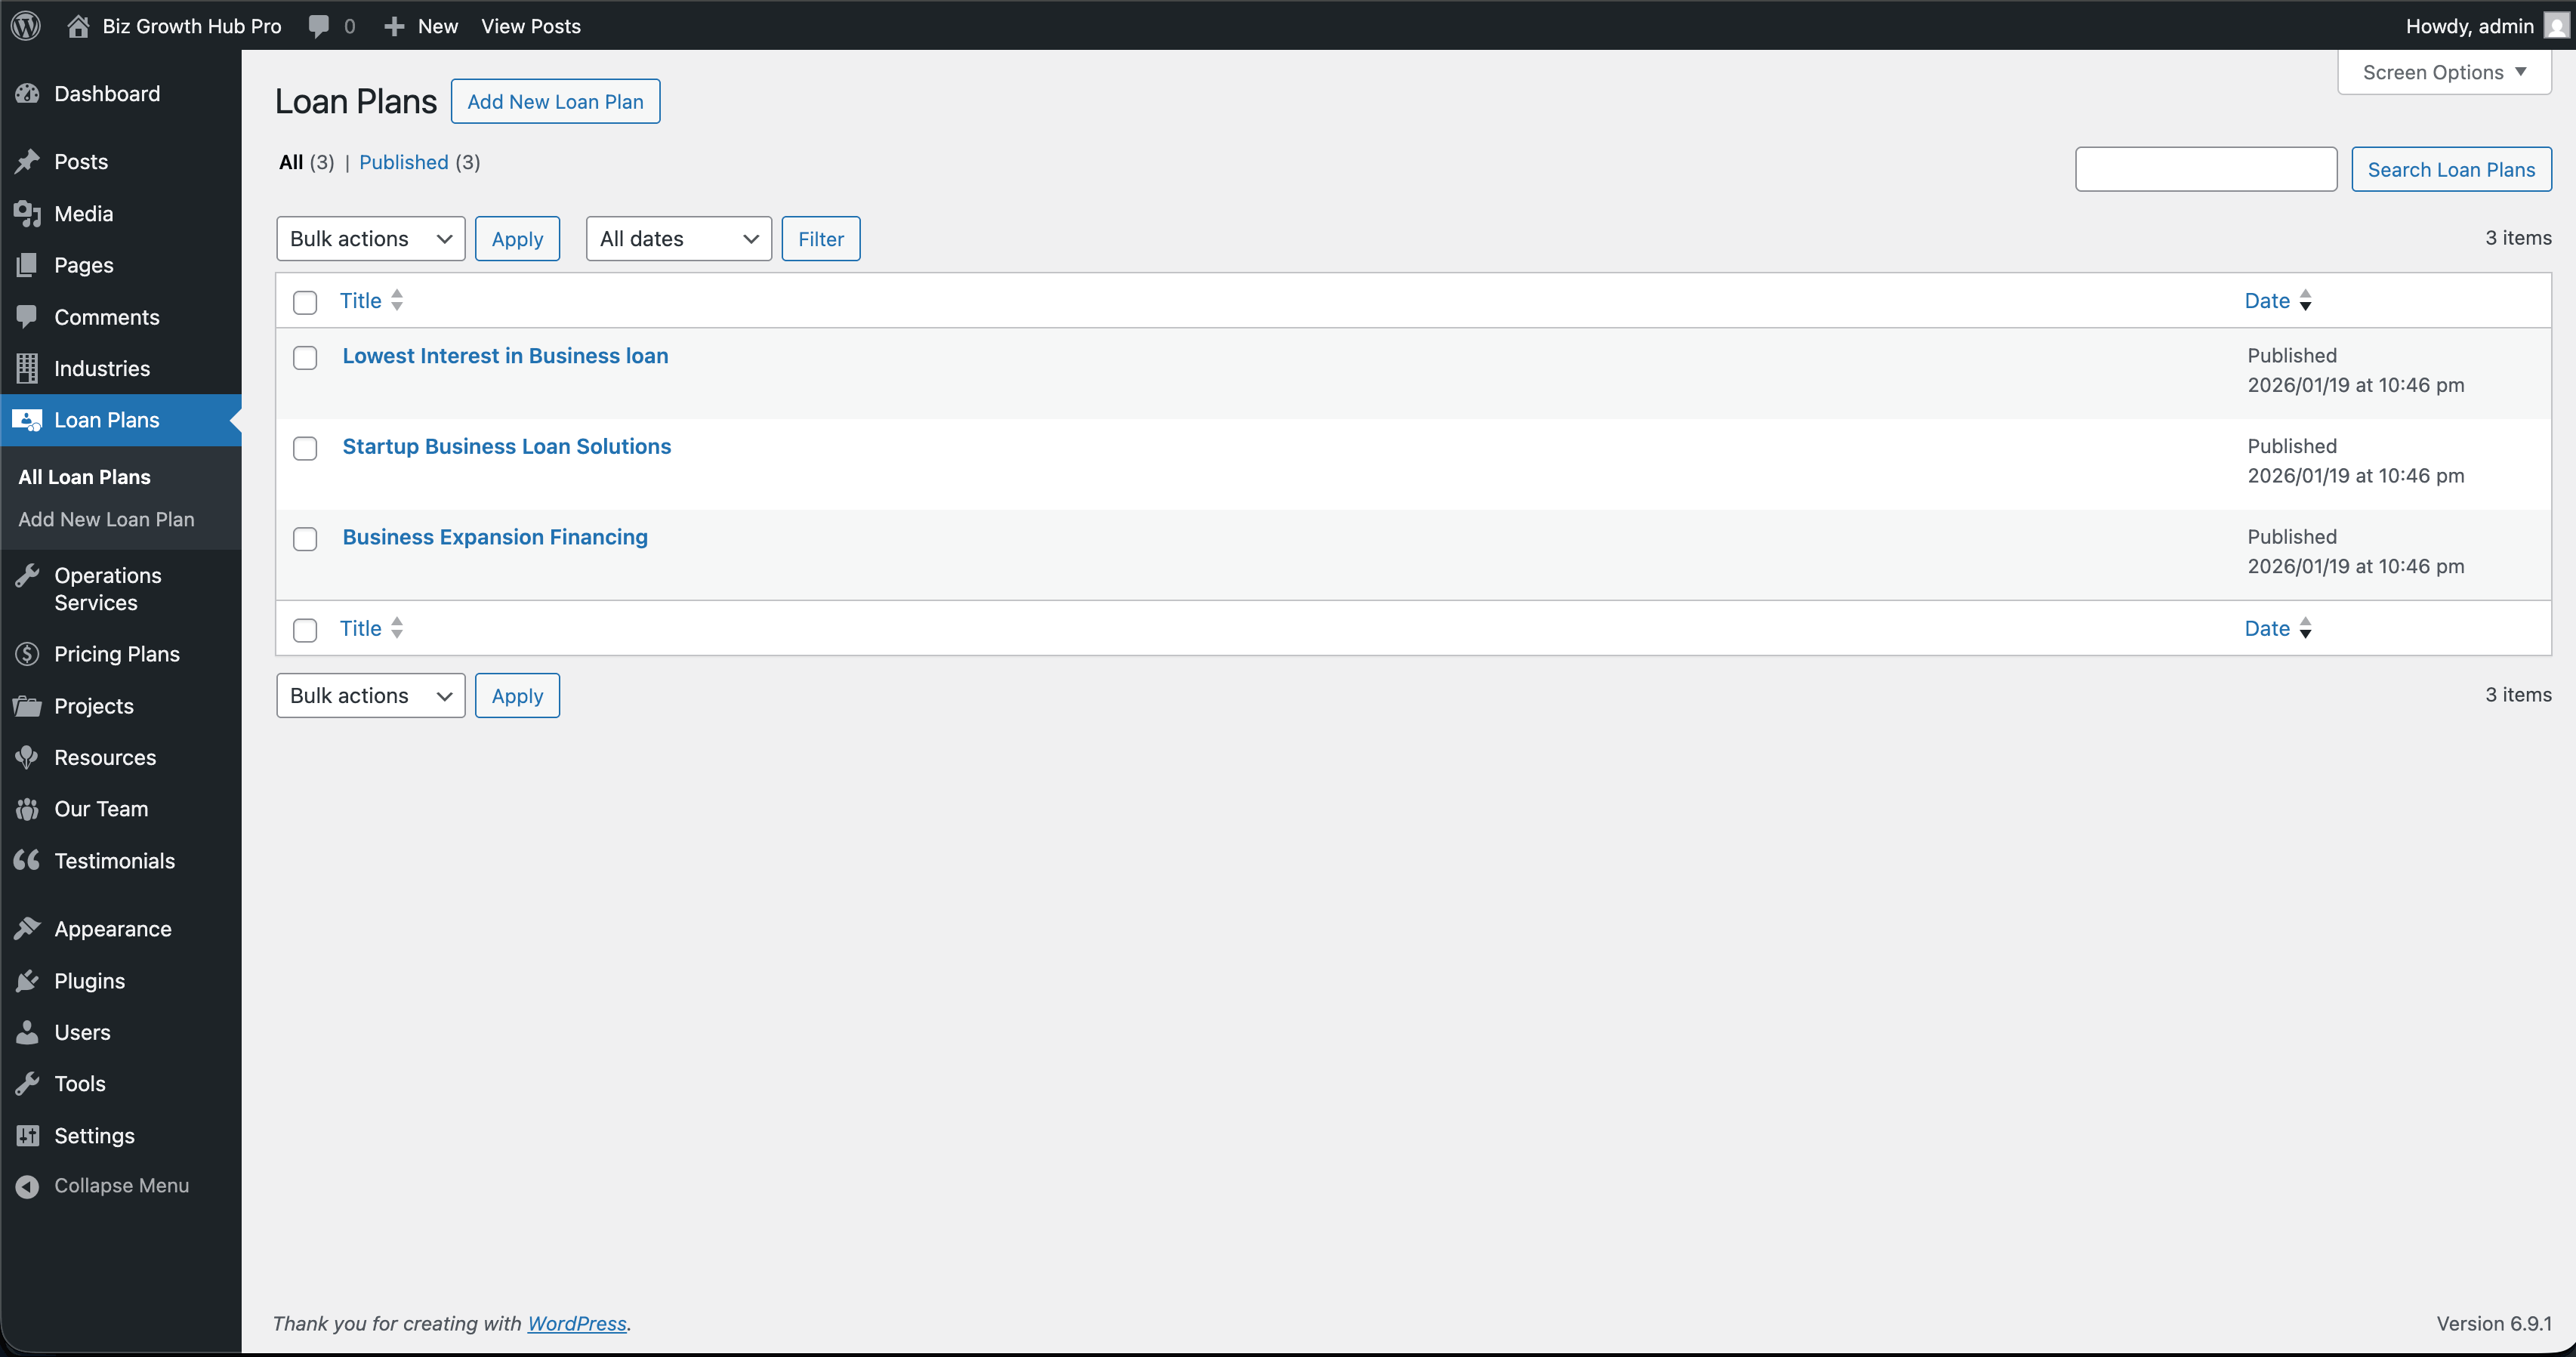Open the All dates filter dropdown
Image resolution: width=2576 pixels, height=1357 pixels.
tap(678, 238)
